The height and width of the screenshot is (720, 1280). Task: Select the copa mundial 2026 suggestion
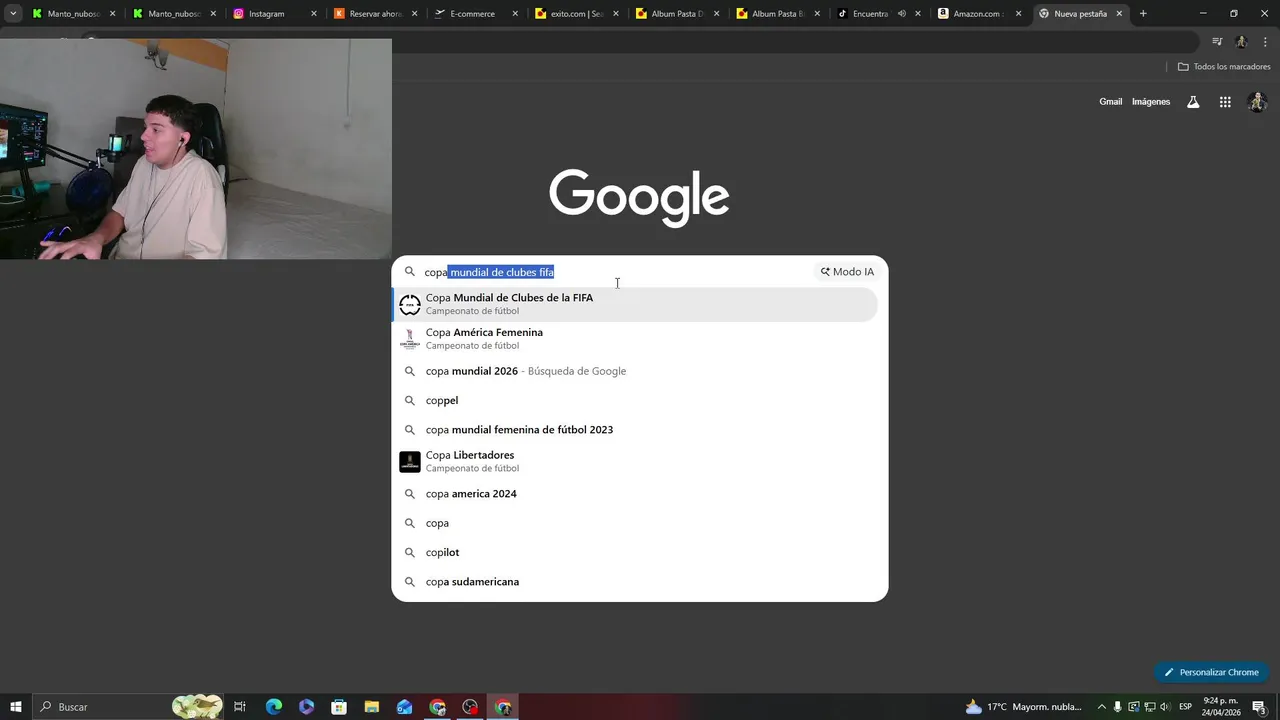point(635,371)
